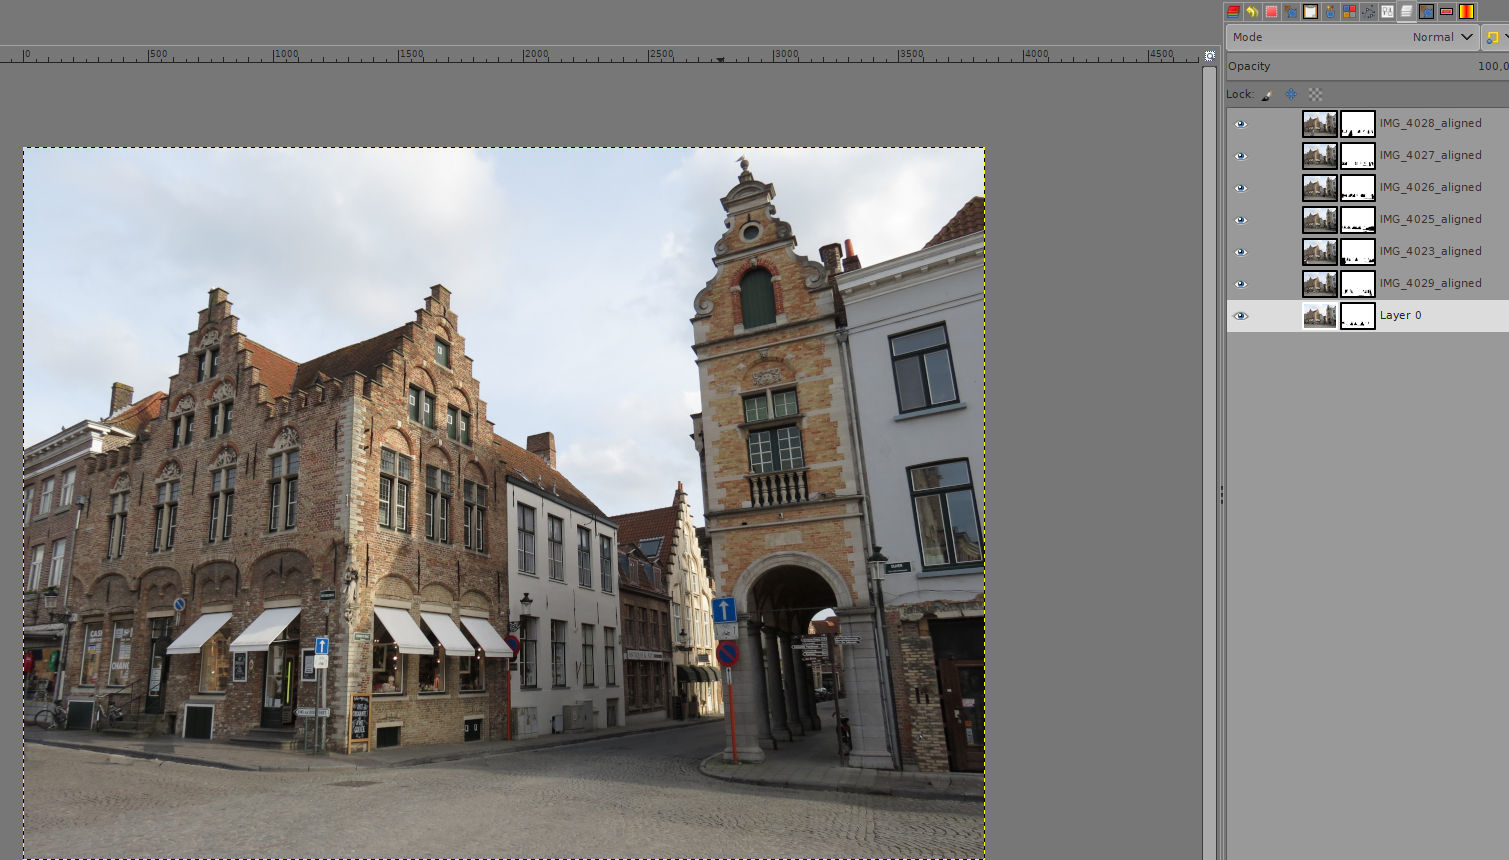This screenshot has width=1509, height=860.
Task: Click the layer name "Layer 0"
Action: pyautogui.click(x=1400, y=316)
